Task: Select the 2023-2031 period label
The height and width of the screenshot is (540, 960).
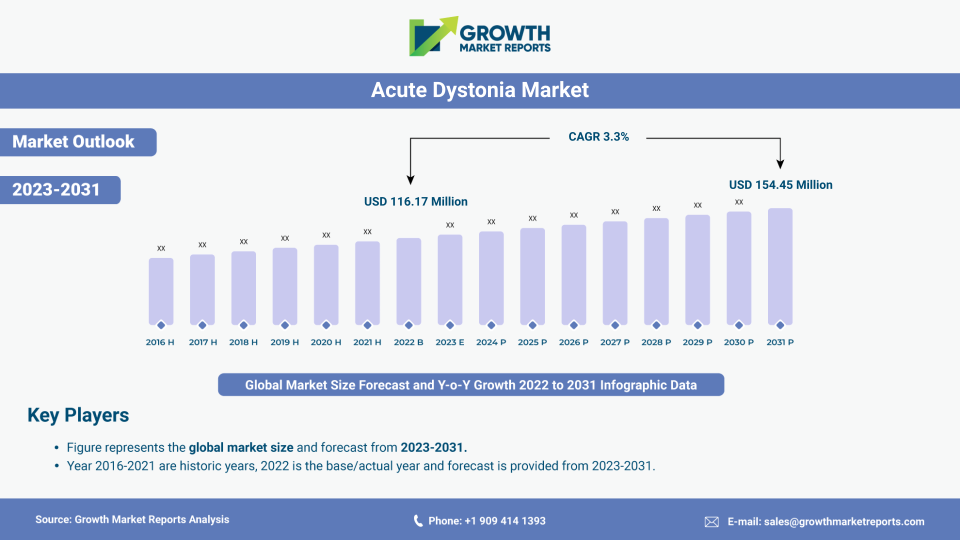Action: [x=57, y=190]
